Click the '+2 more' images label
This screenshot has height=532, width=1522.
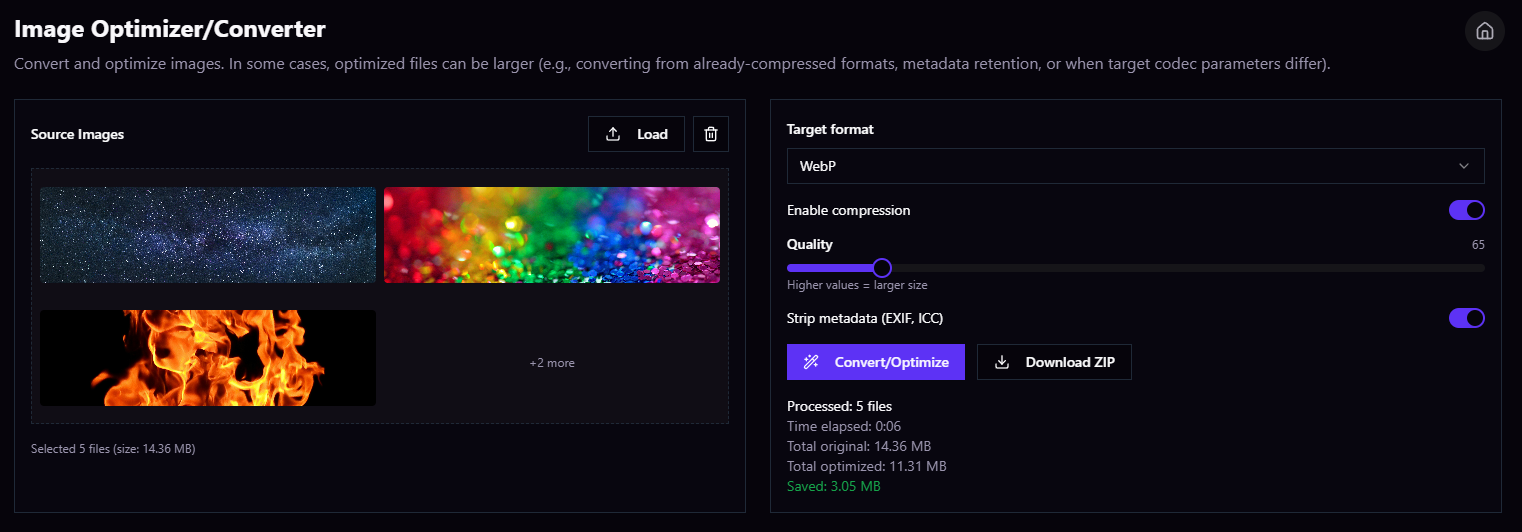click(552, 363)
